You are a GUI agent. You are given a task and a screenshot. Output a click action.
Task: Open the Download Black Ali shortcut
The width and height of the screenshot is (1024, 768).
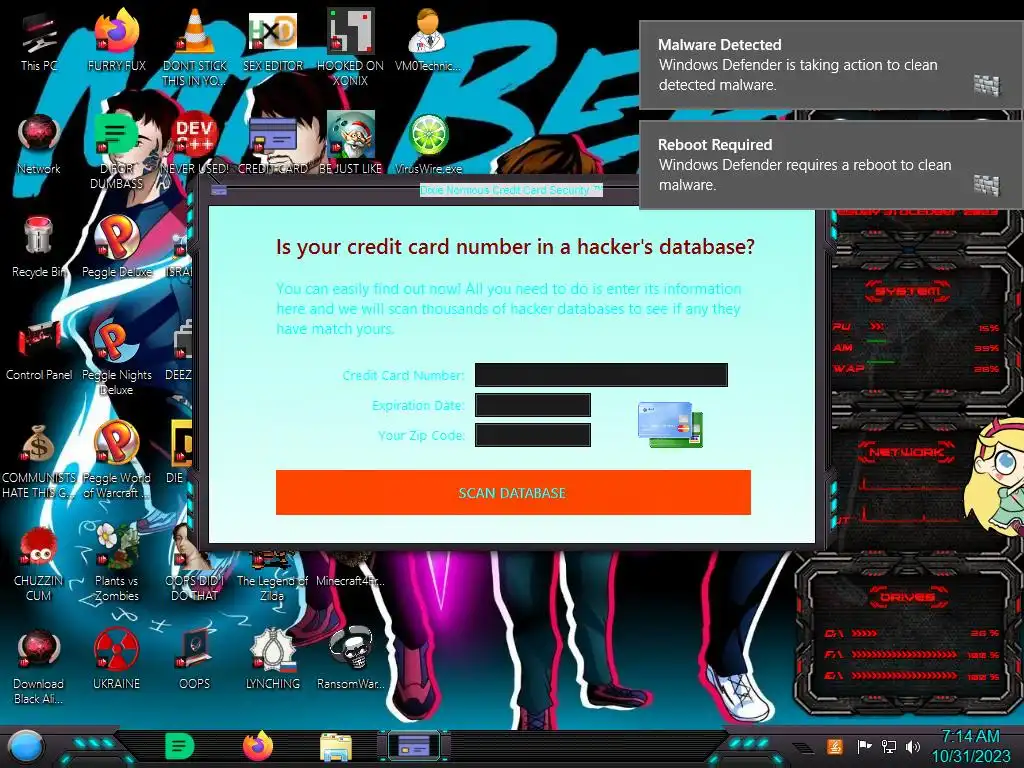(x=39, y=666)
